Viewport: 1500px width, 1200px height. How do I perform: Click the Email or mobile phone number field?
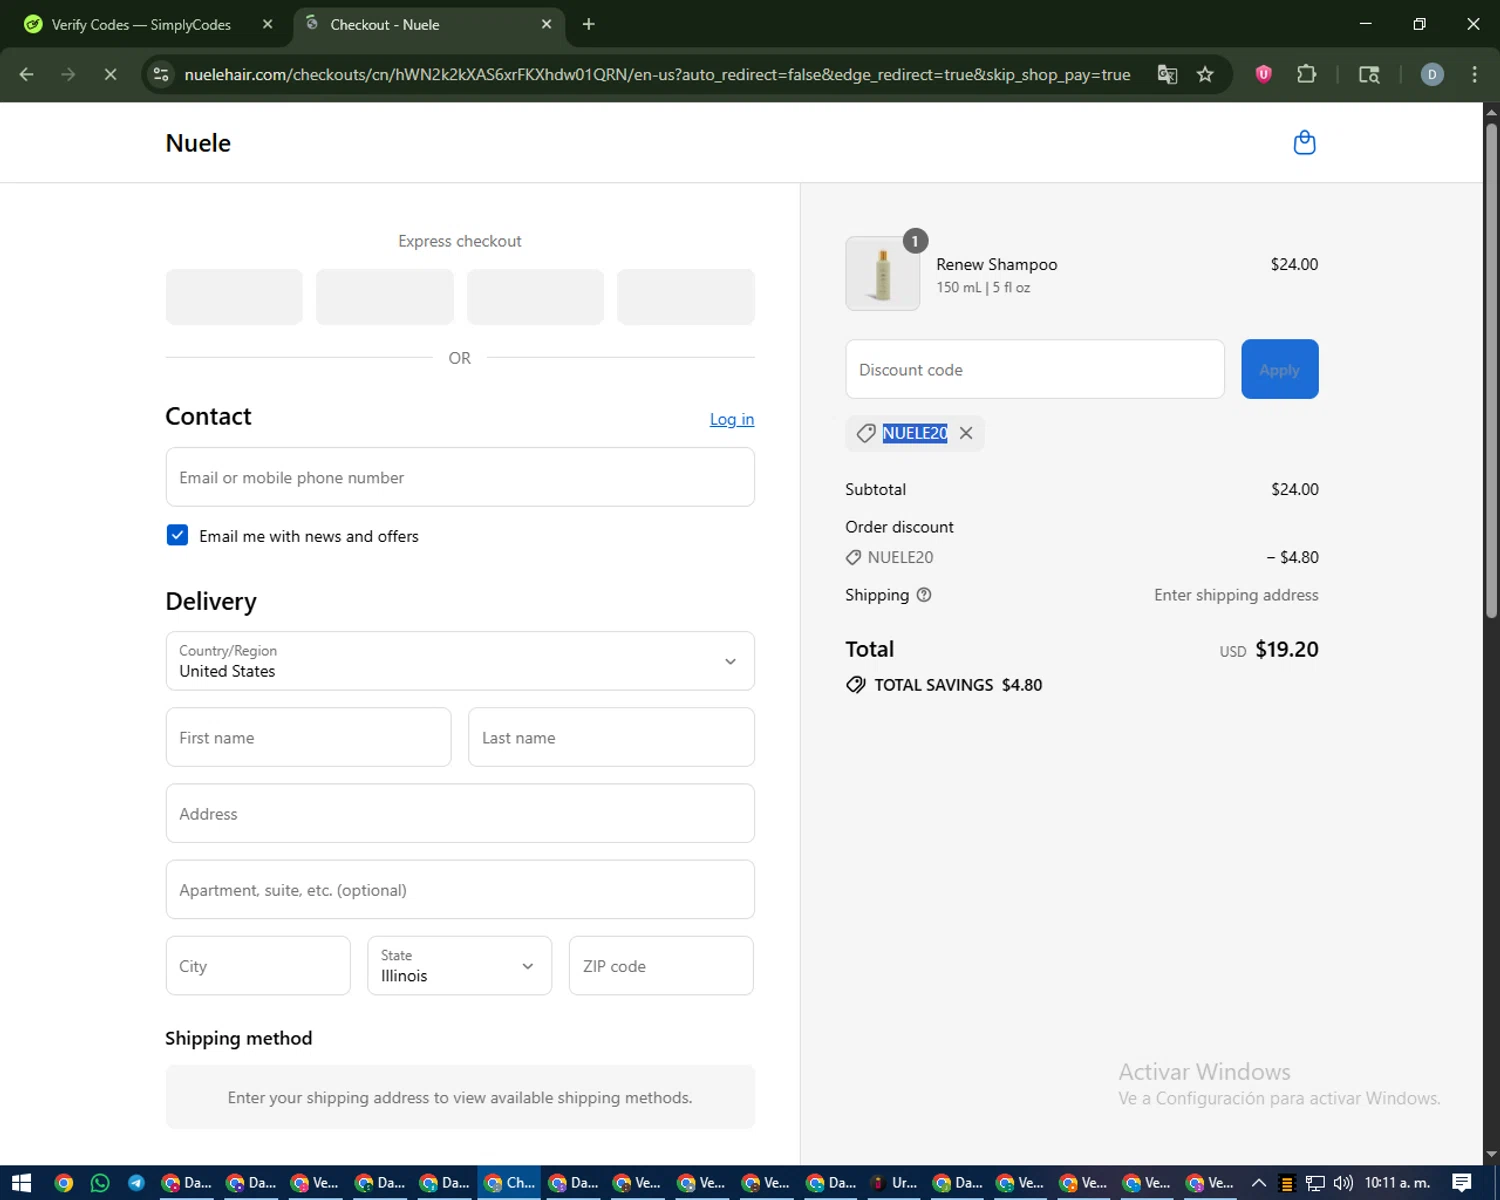[460, 477]
